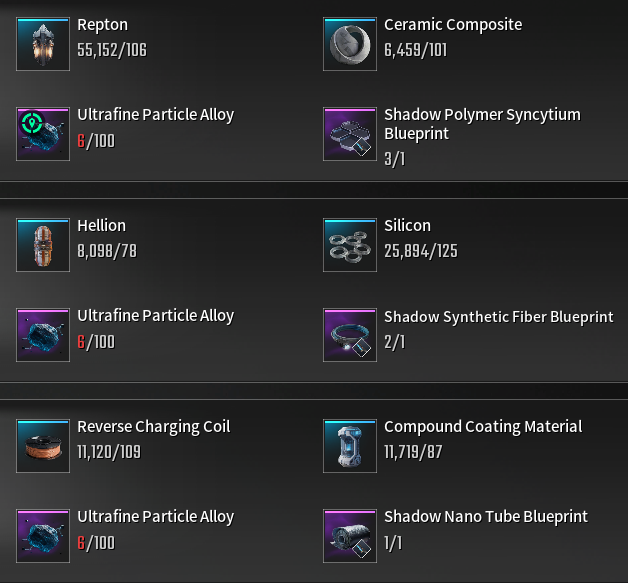628x583 pixels.
Task: Click the Ultrafine Particle Alloy icon below Hellion
Action: click(43, 335)
